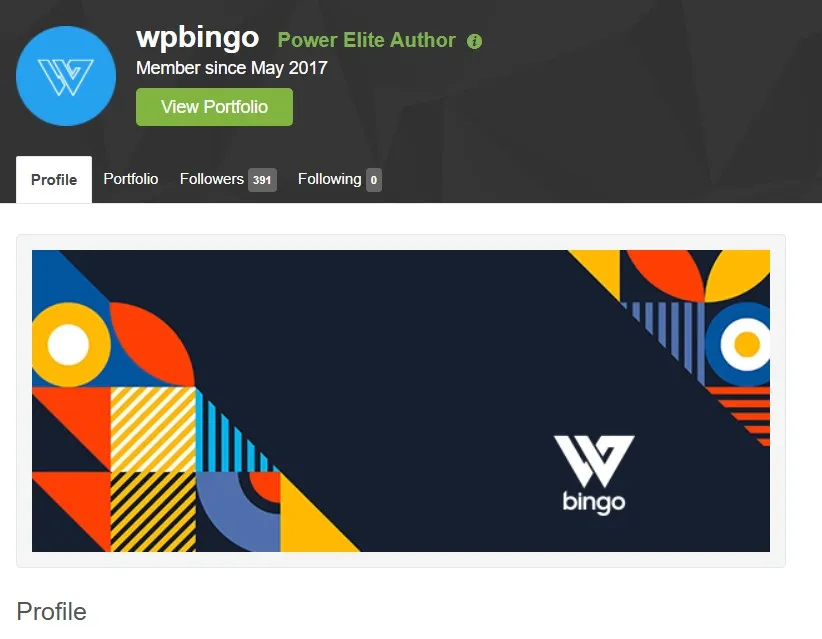Click the colorful wpbingo banner image
Viewport: 822px width, 639px height.
(401, 401)
